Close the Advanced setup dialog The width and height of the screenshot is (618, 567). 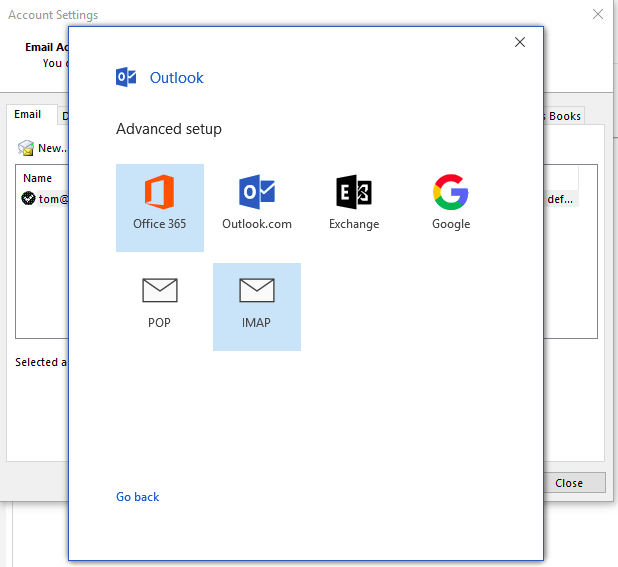pyautogui.click(x=520, y=42)
